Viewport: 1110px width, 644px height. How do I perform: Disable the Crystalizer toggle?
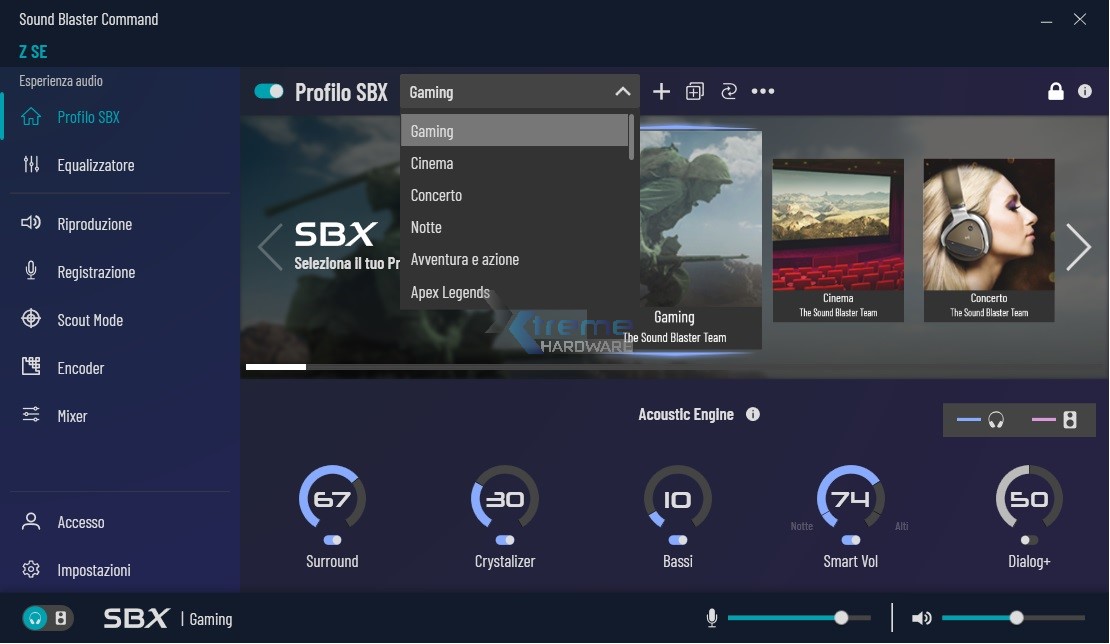(x=505, y=540)
